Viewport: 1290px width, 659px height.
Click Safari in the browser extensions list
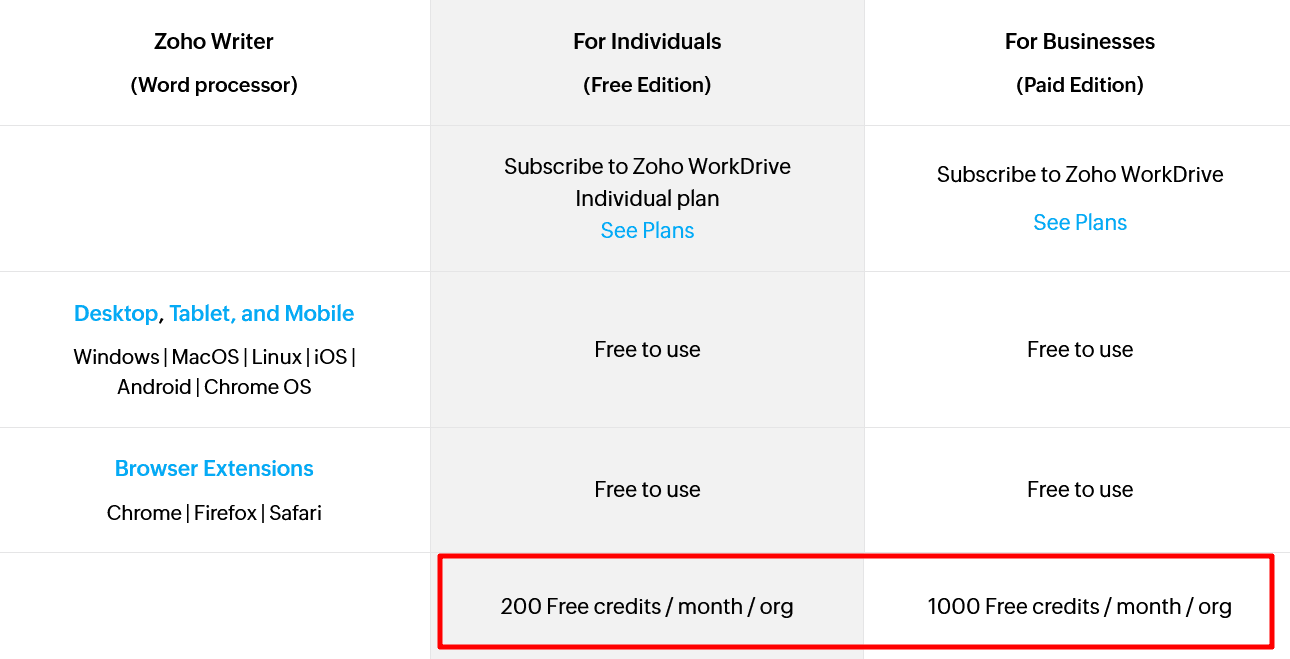[x=295, y=513]
